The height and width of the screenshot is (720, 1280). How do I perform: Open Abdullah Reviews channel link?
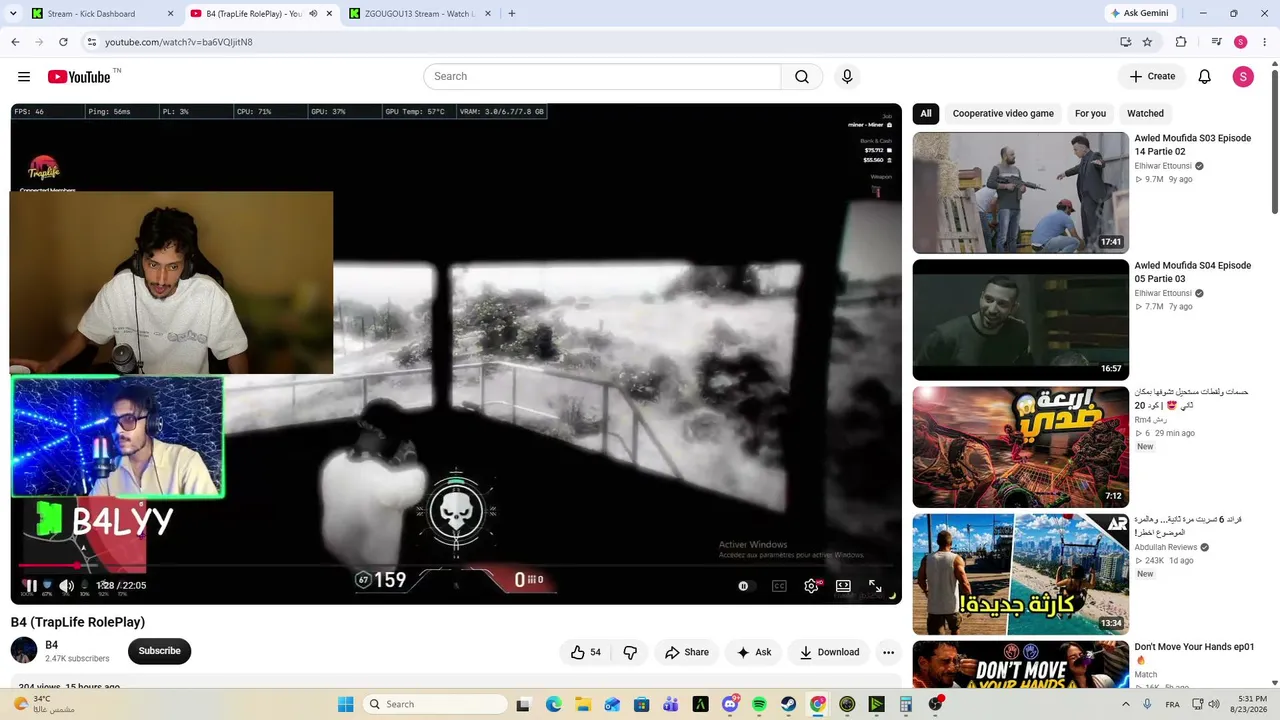[1166, 548]
